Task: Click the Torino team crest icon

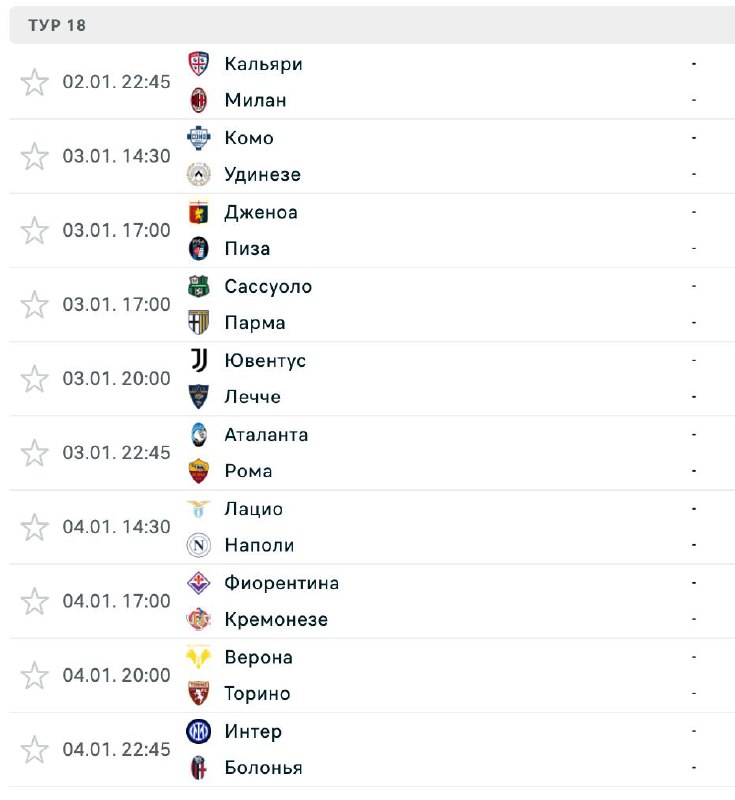Action: click(199, 693)
